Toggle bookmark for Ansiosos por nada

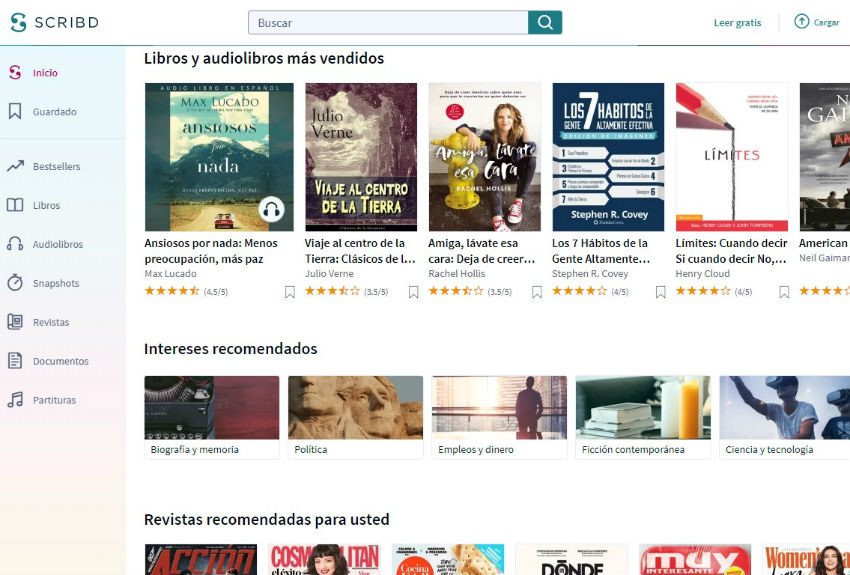click(290, 292)
